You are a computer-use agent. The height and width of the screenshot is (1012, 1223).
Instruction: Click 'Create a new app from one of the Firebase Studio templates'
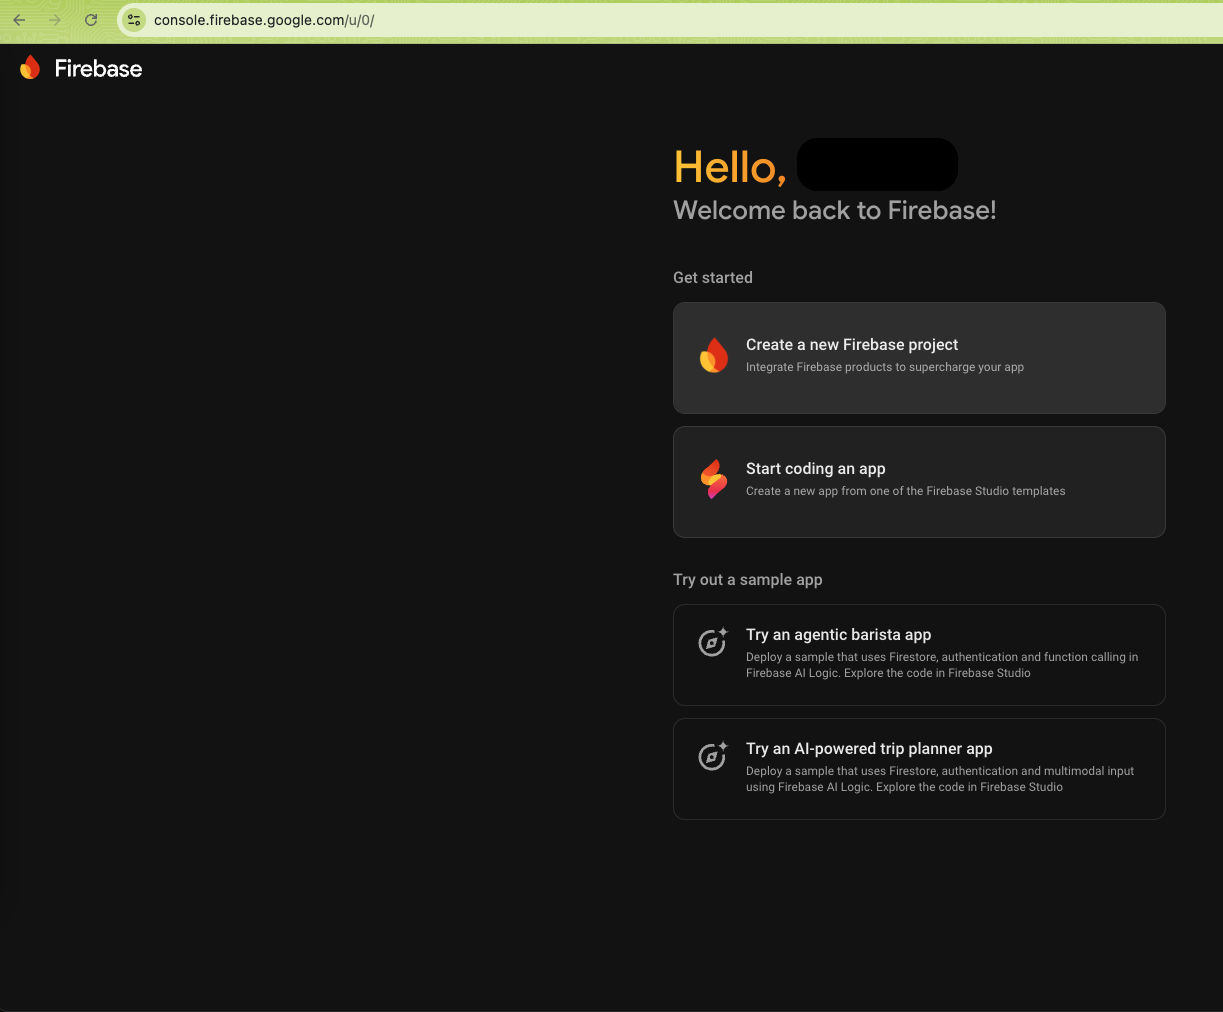point(906,491)
